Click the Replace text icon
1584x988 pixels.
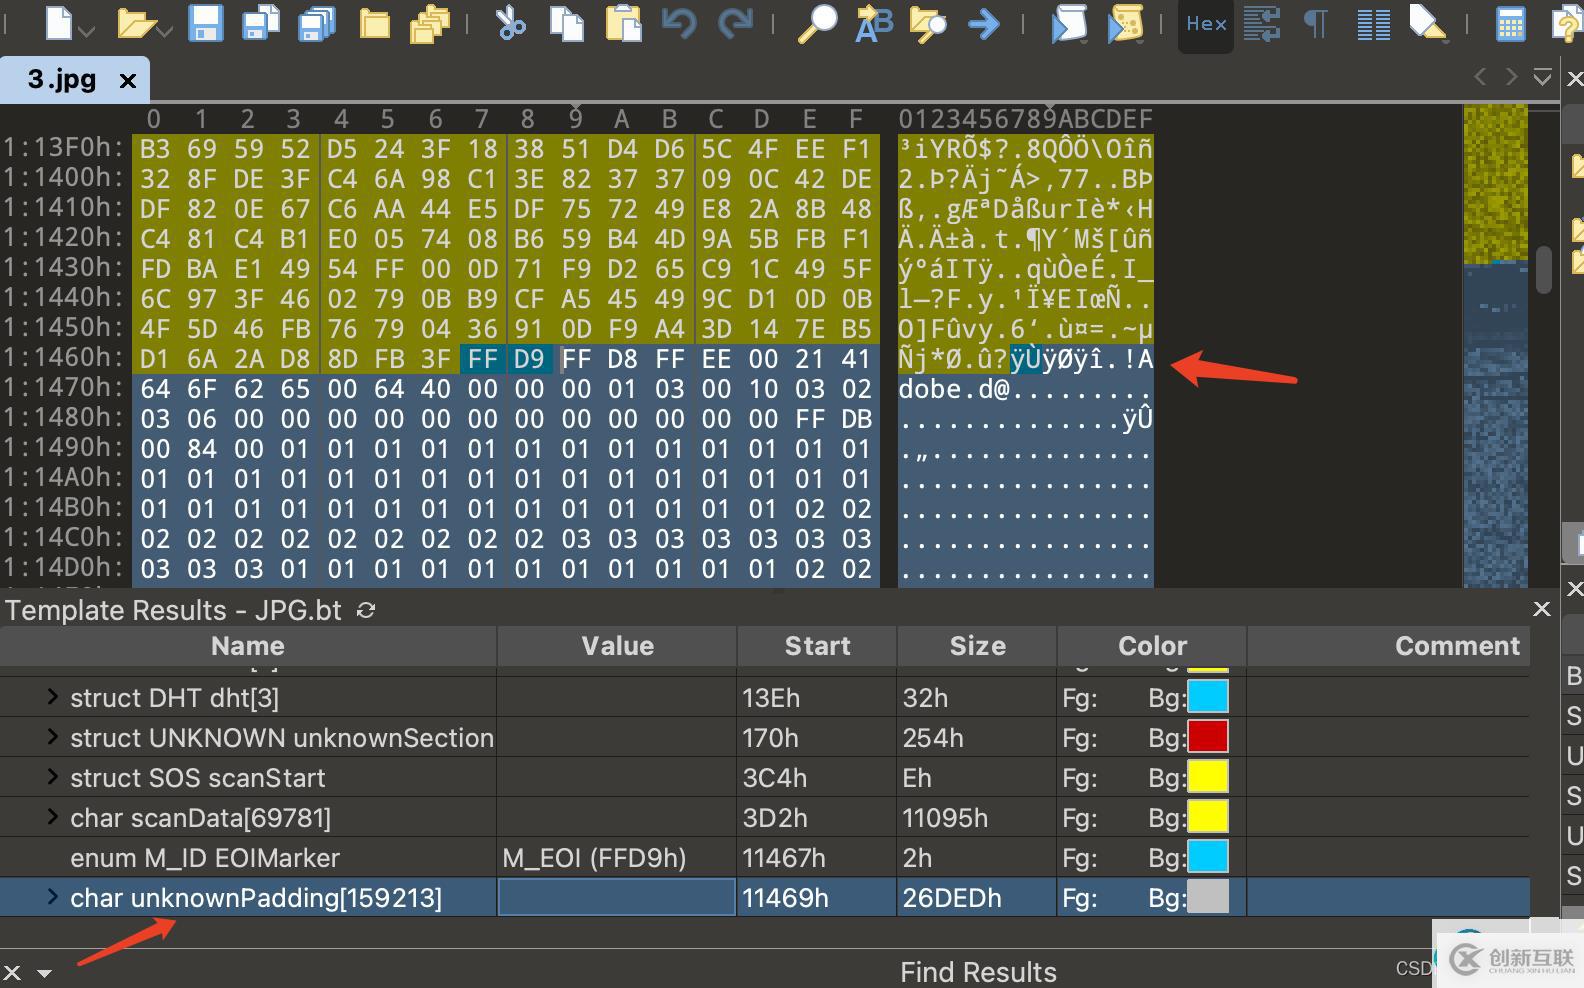point(873,23)
